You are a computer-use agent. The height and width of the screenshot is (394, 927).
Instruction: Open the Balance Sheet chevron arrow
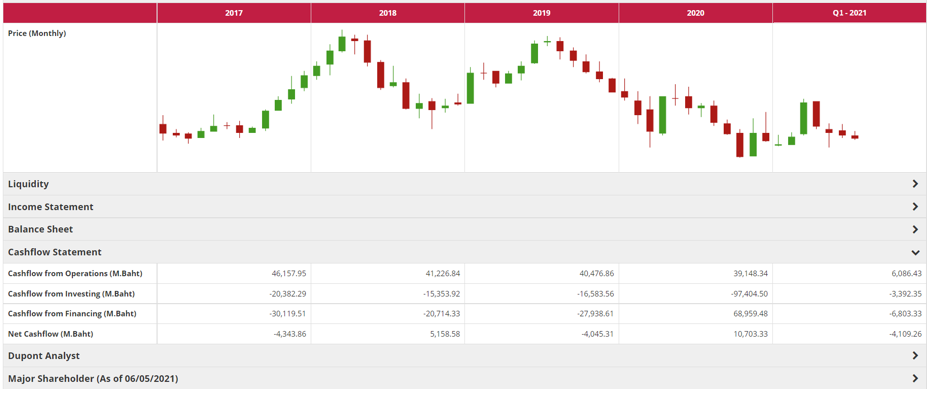(915, 229)
